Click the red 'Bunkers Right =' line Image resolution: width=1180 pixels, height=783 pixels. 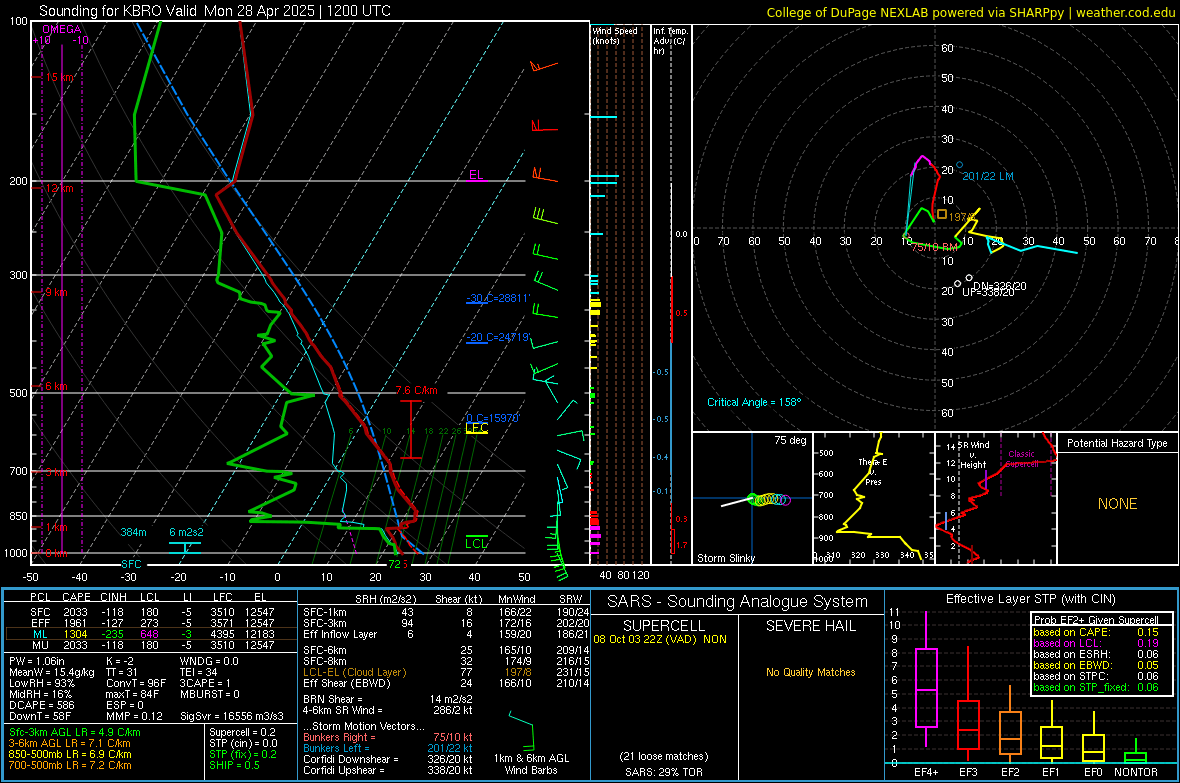click(x=388, y=737)
